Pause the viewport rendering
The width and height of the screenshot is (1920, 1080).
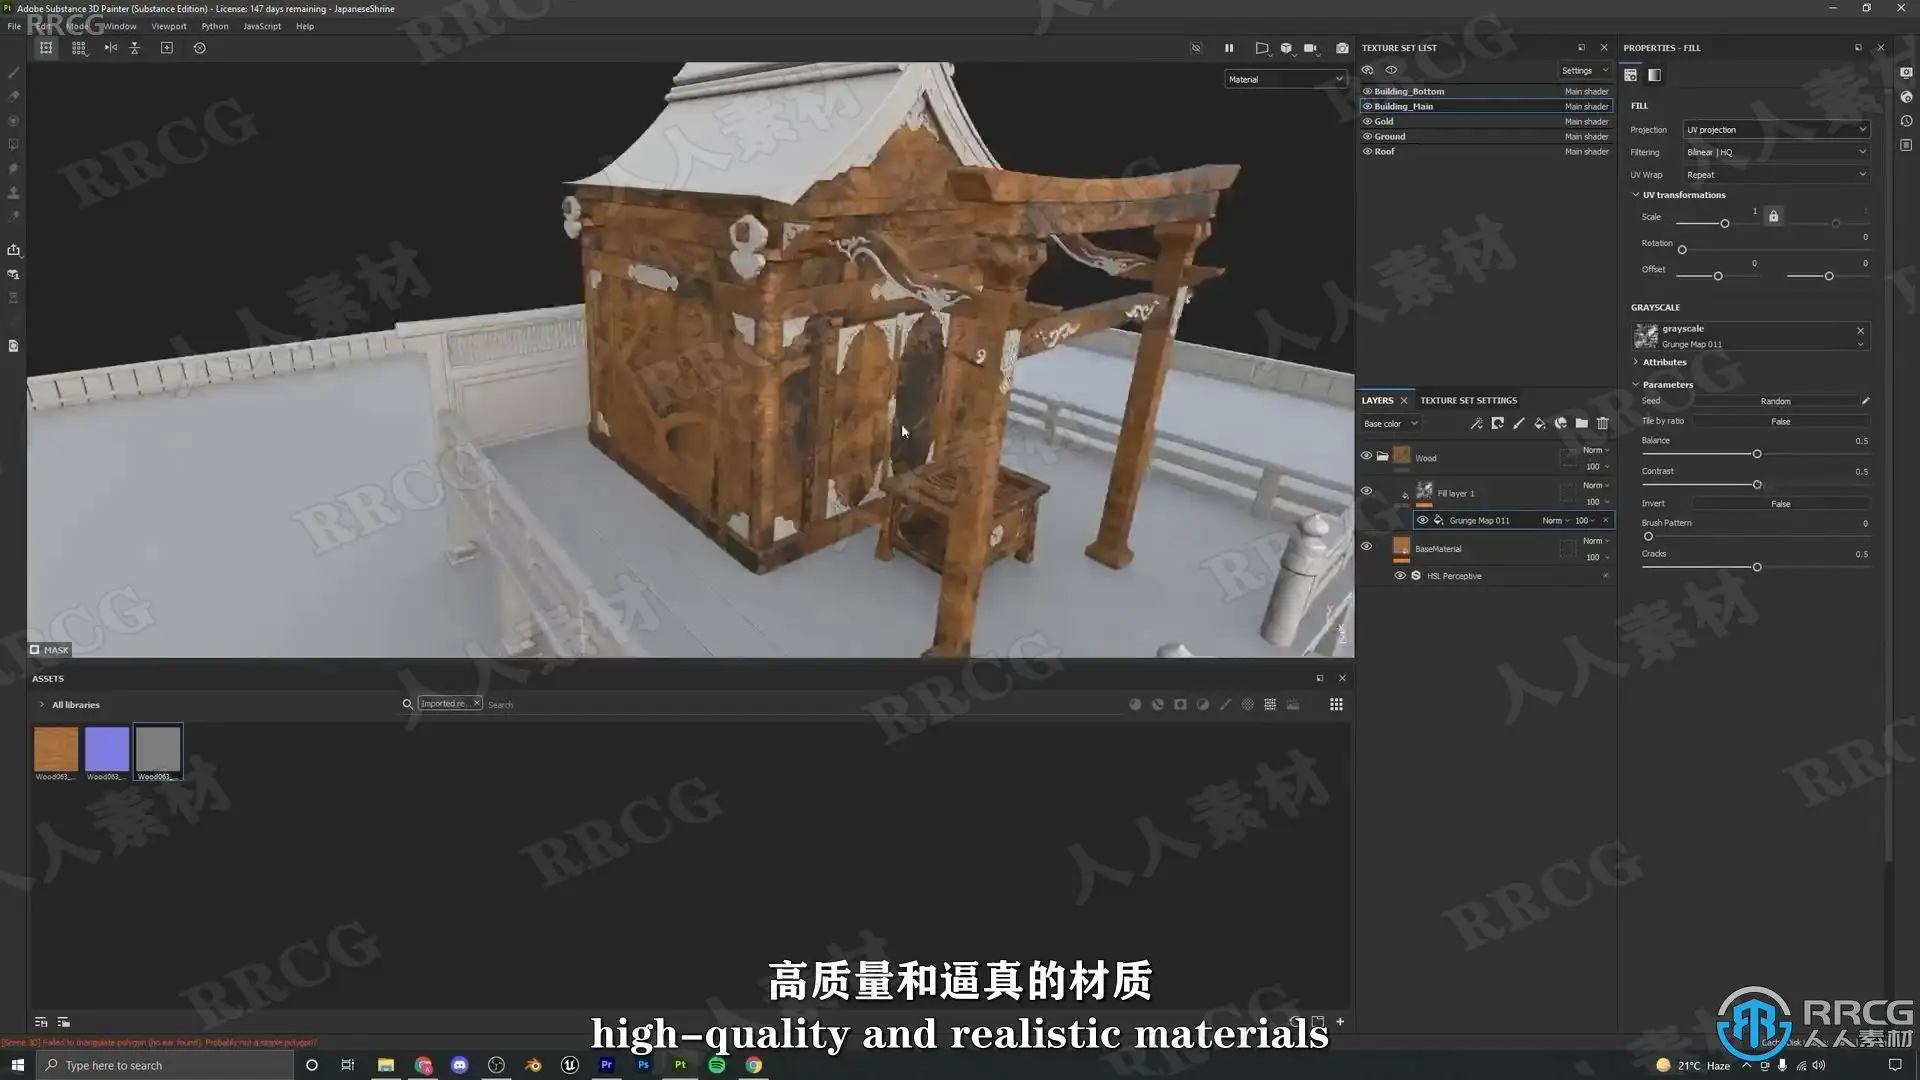[1229, 48]
